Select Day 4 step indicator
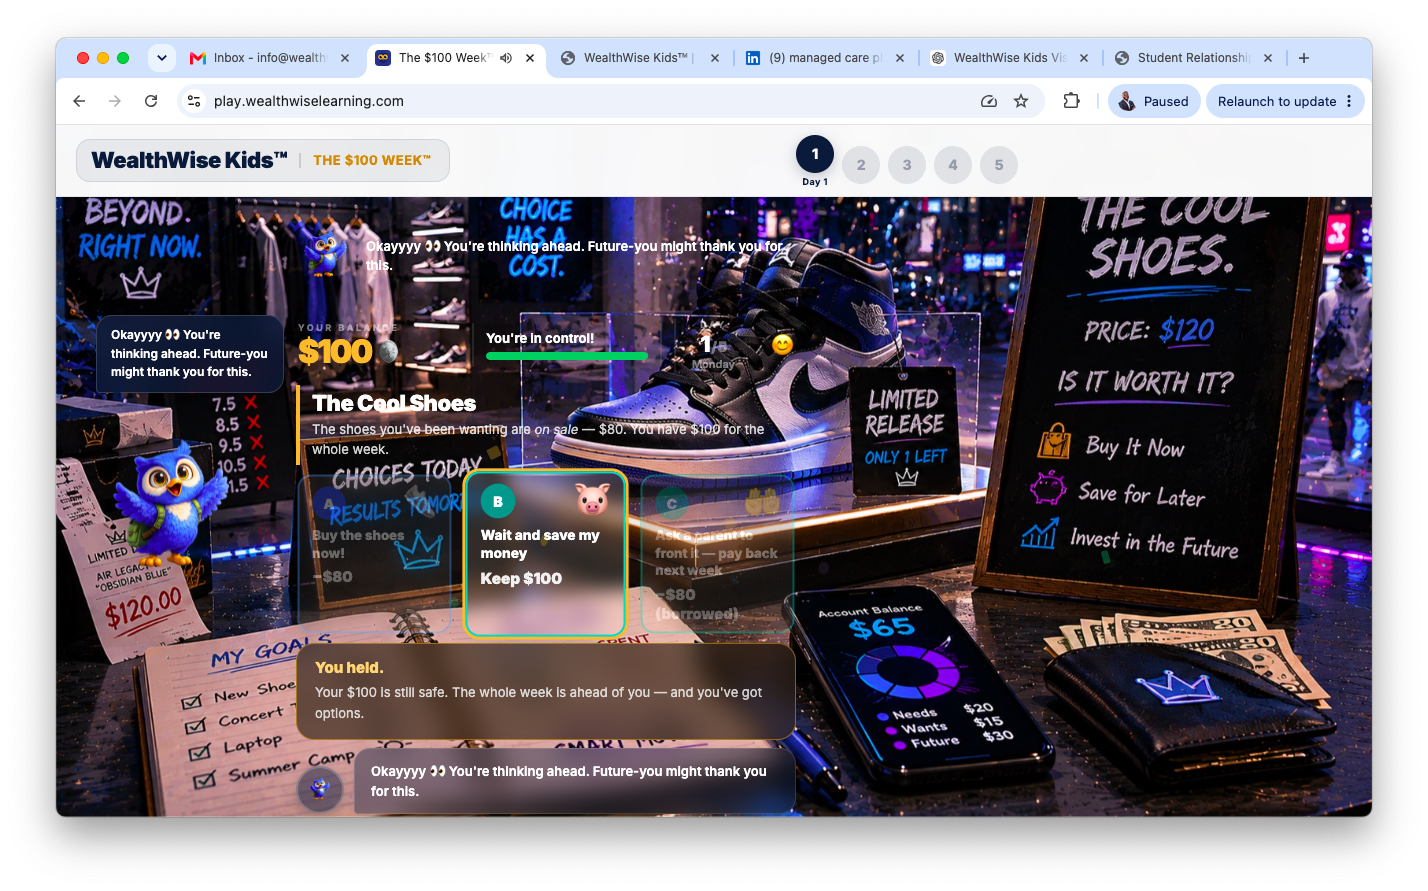The height and width of the screenshot is (891, 1428). [x=953, y=165]
